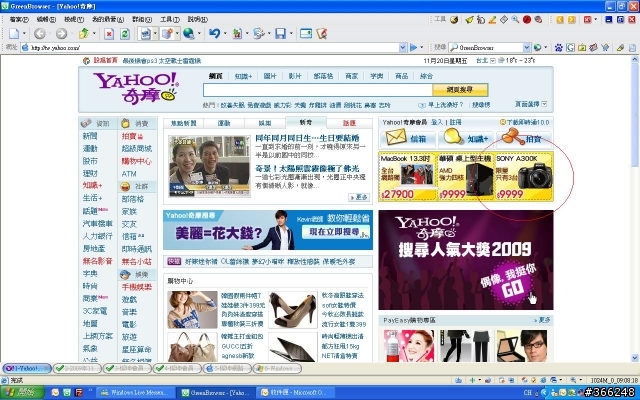The image size is (640, 400).
Task: Click the magnifier zoom icon in tools bar
Action: tap(515, 19)
